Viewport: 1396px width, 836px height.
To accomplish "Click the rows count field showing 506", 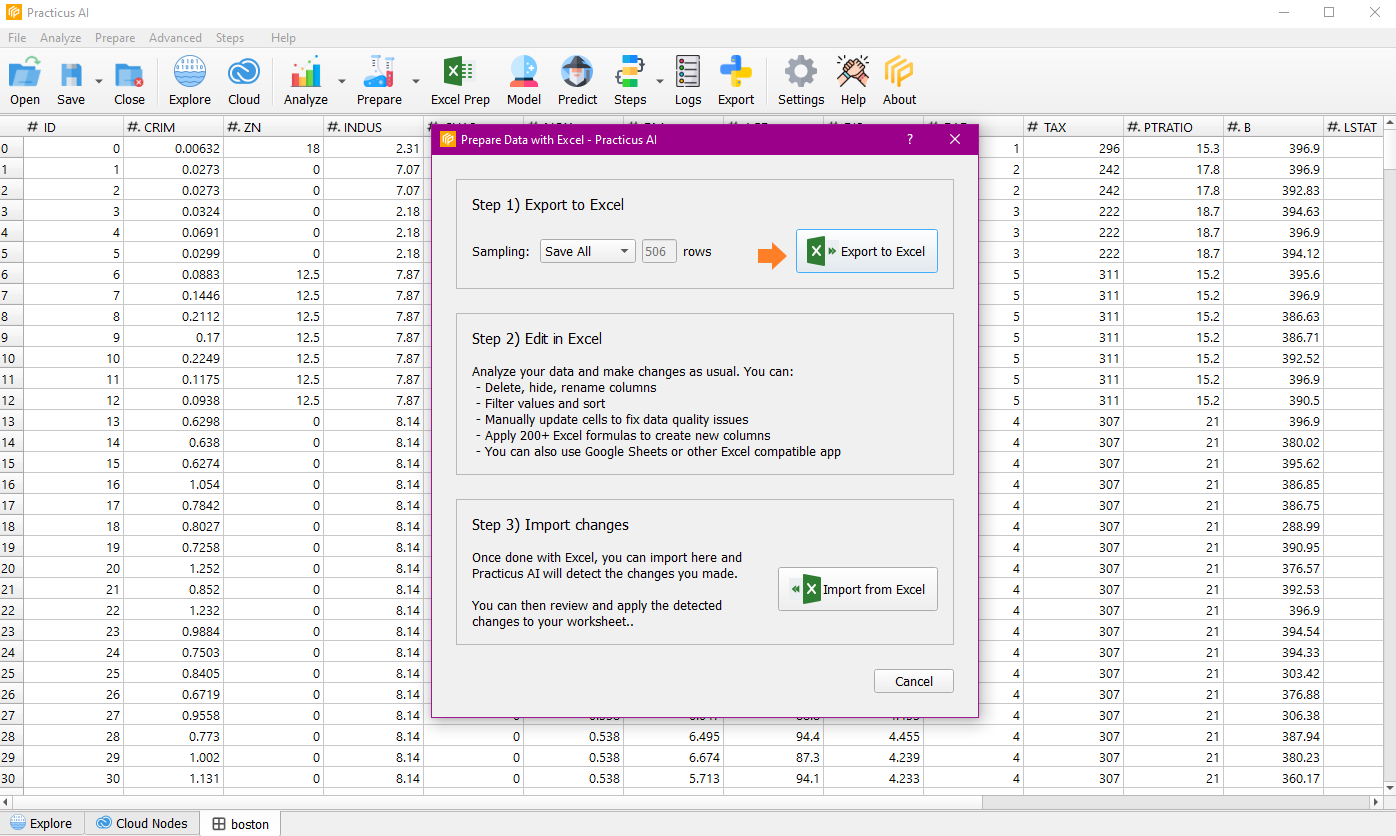I will (x=659, y=251).
